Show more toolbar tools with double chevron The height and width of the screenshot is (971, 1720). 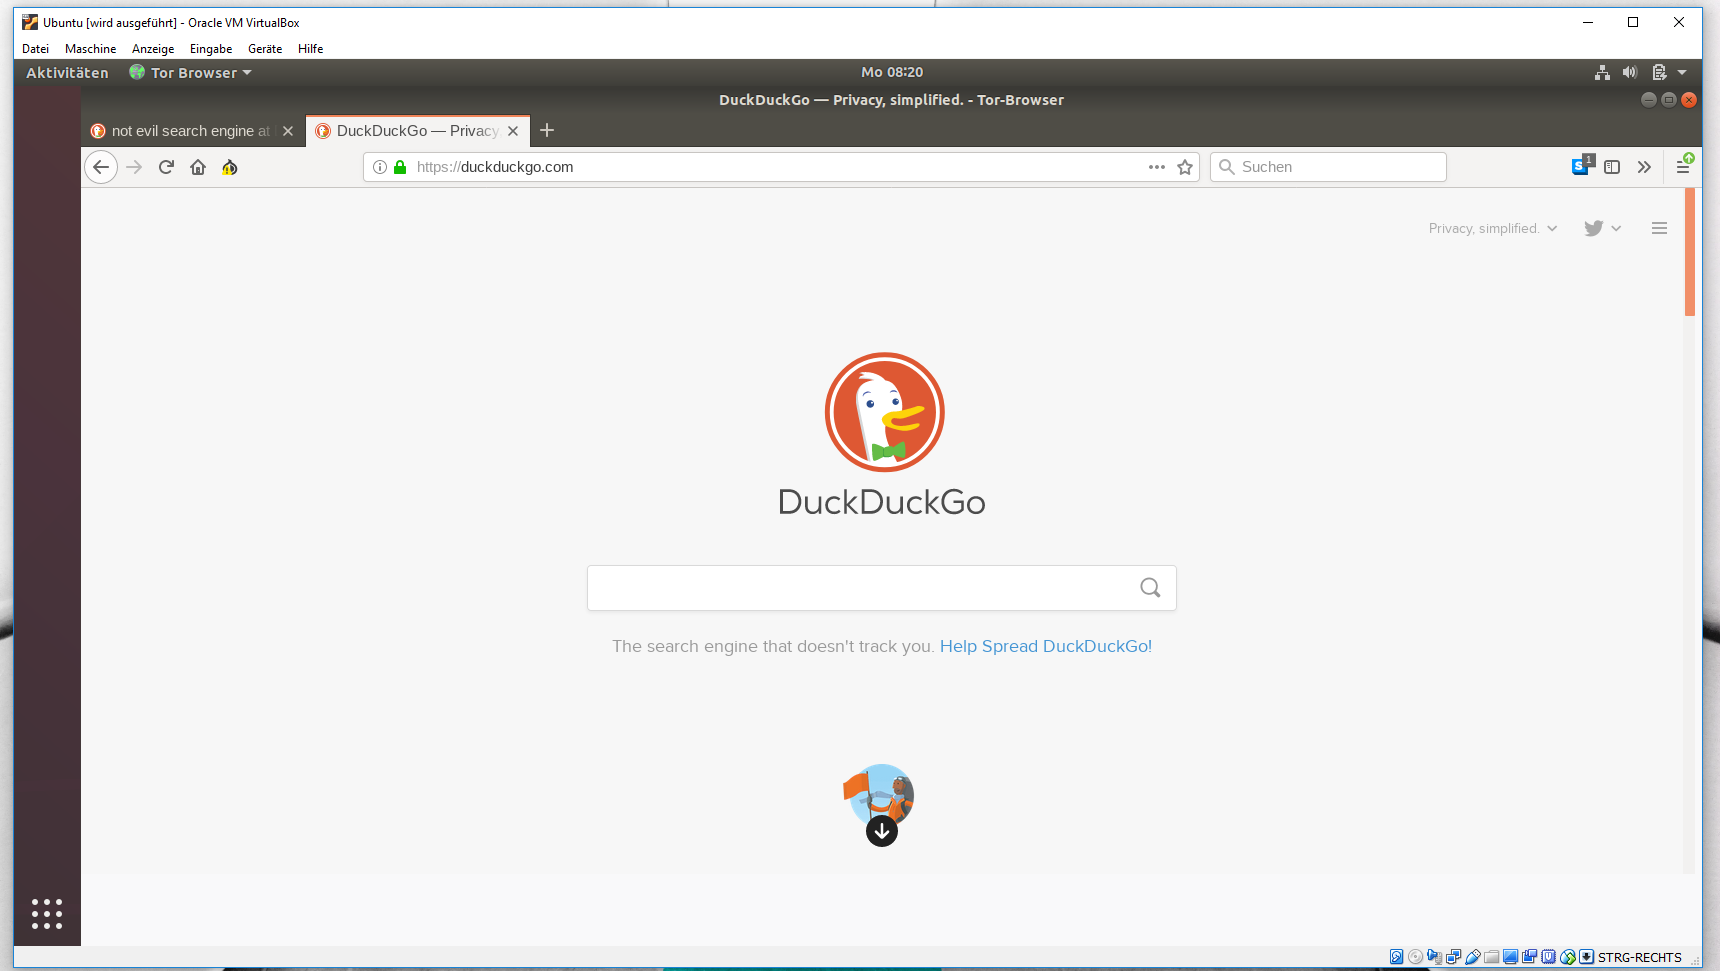click(x=1644, y=167)
